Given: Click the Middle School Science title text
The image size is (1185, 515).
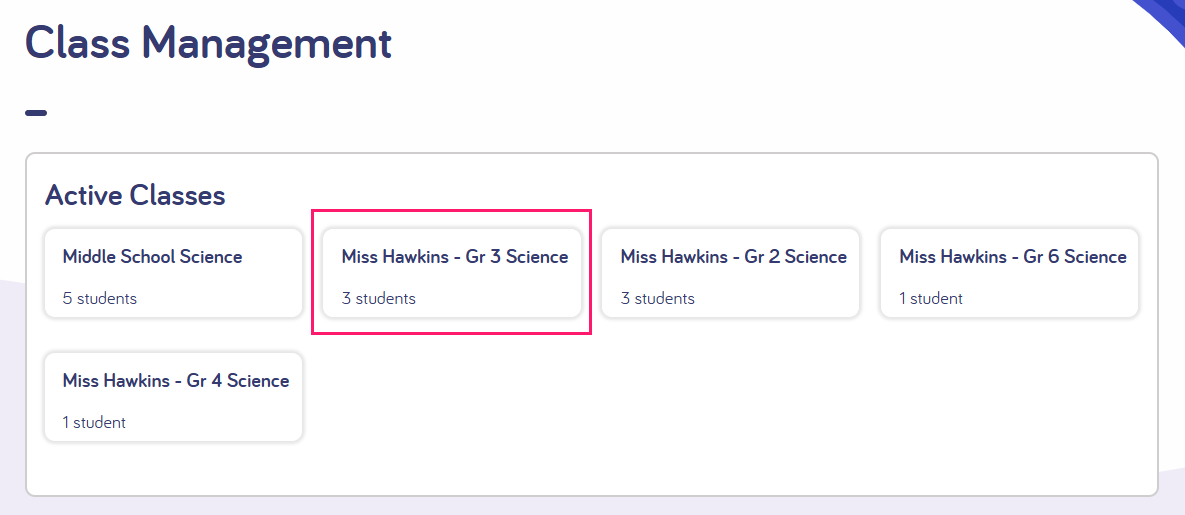Looking at the screenshot, I should [153, 257].
